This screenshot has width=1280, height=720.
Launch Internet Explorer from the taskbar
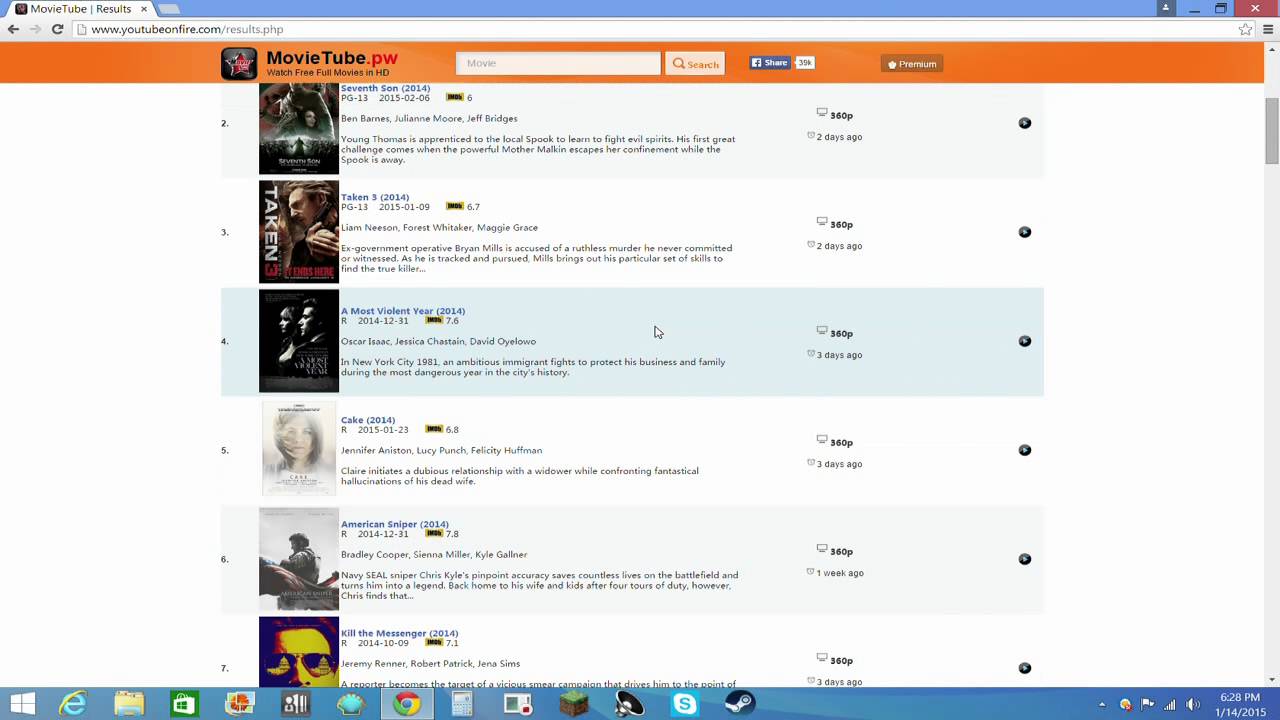pyautogui.click(x=73, y=704)
